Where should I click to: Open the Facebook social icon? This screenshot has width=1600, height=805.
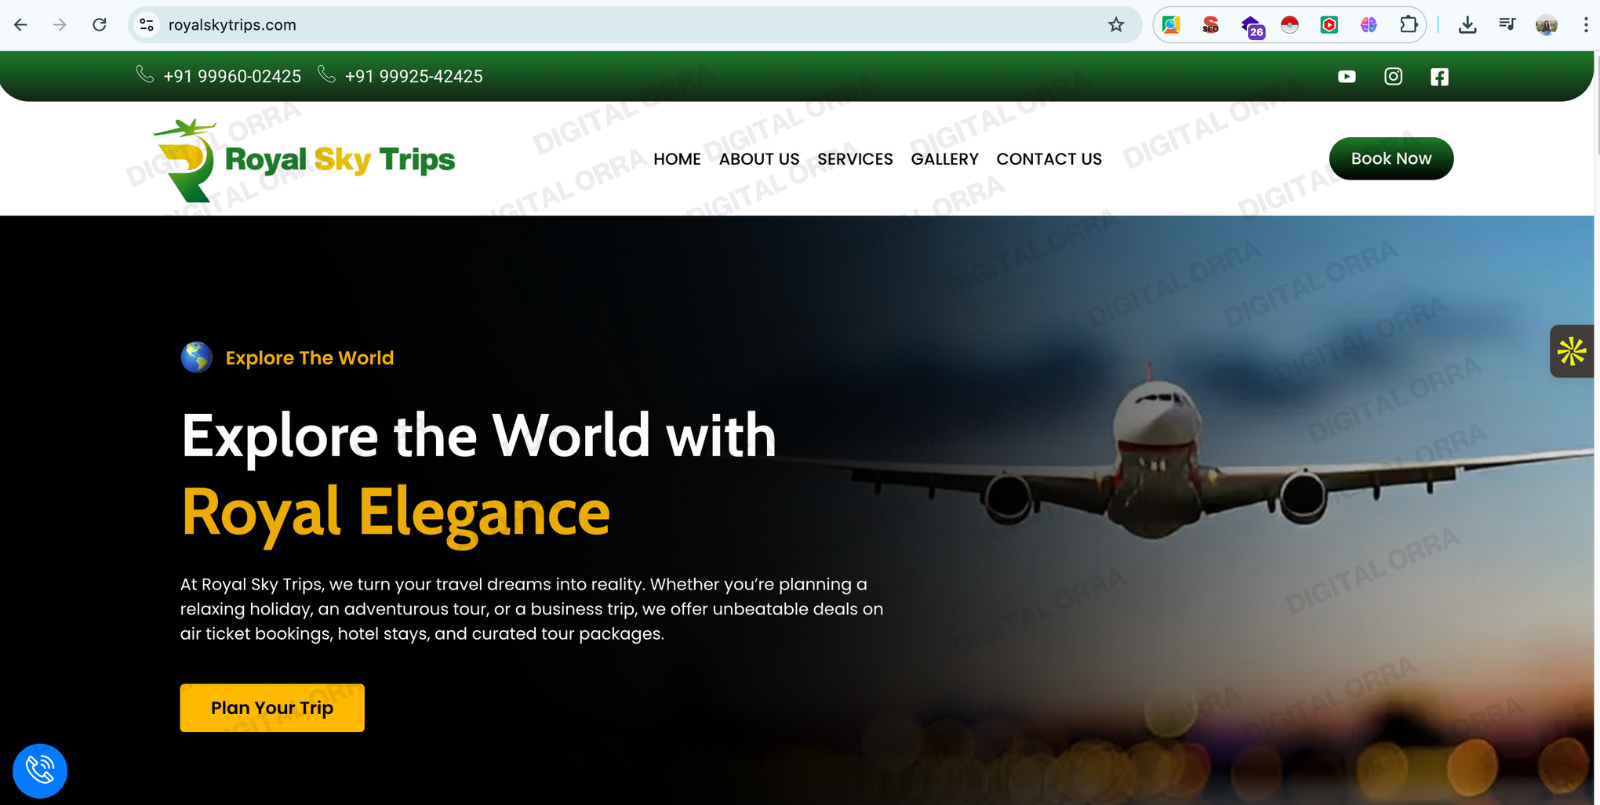[1439, 77]
